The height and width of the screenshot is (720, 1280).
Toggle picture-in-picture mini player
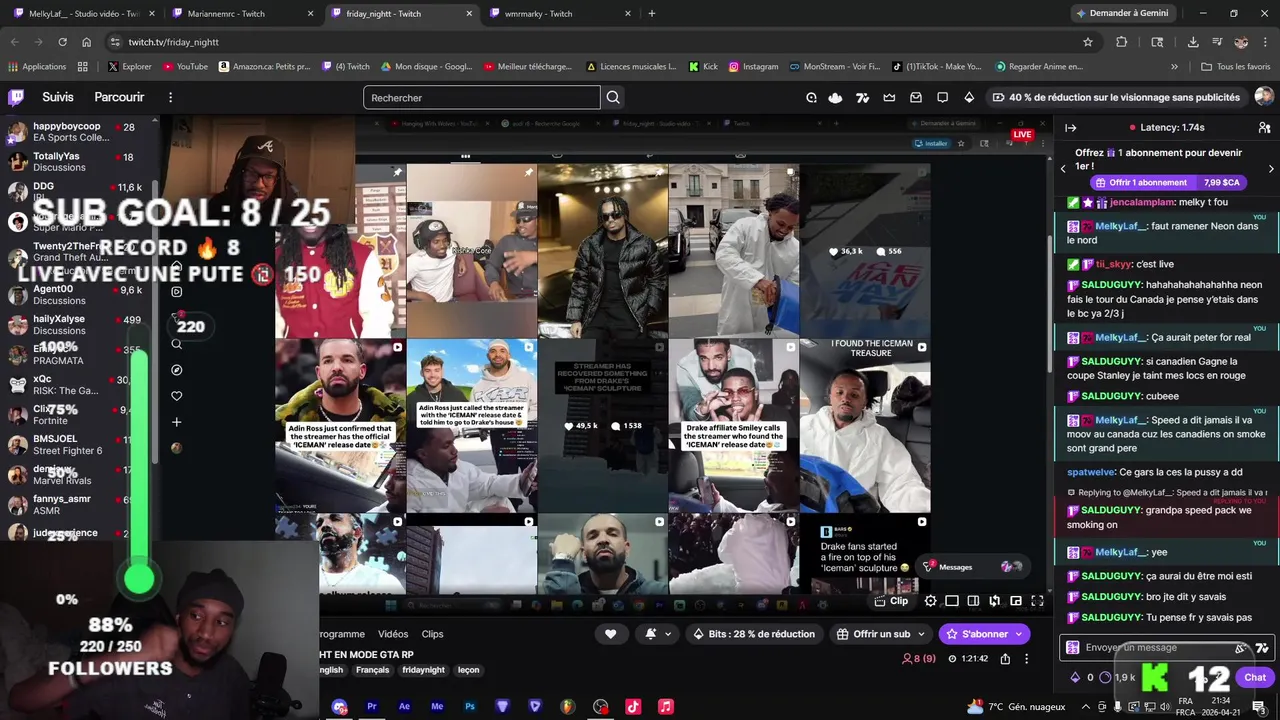[x=1016, y=601]
